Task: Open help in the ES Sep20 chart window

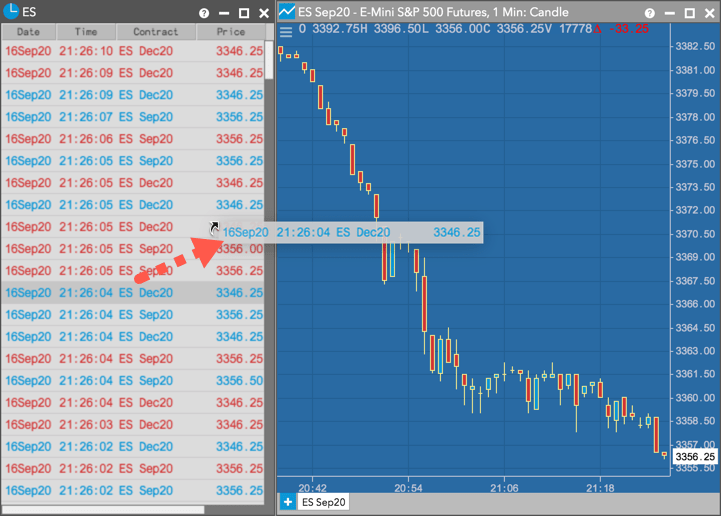Action: pos(649,13)
